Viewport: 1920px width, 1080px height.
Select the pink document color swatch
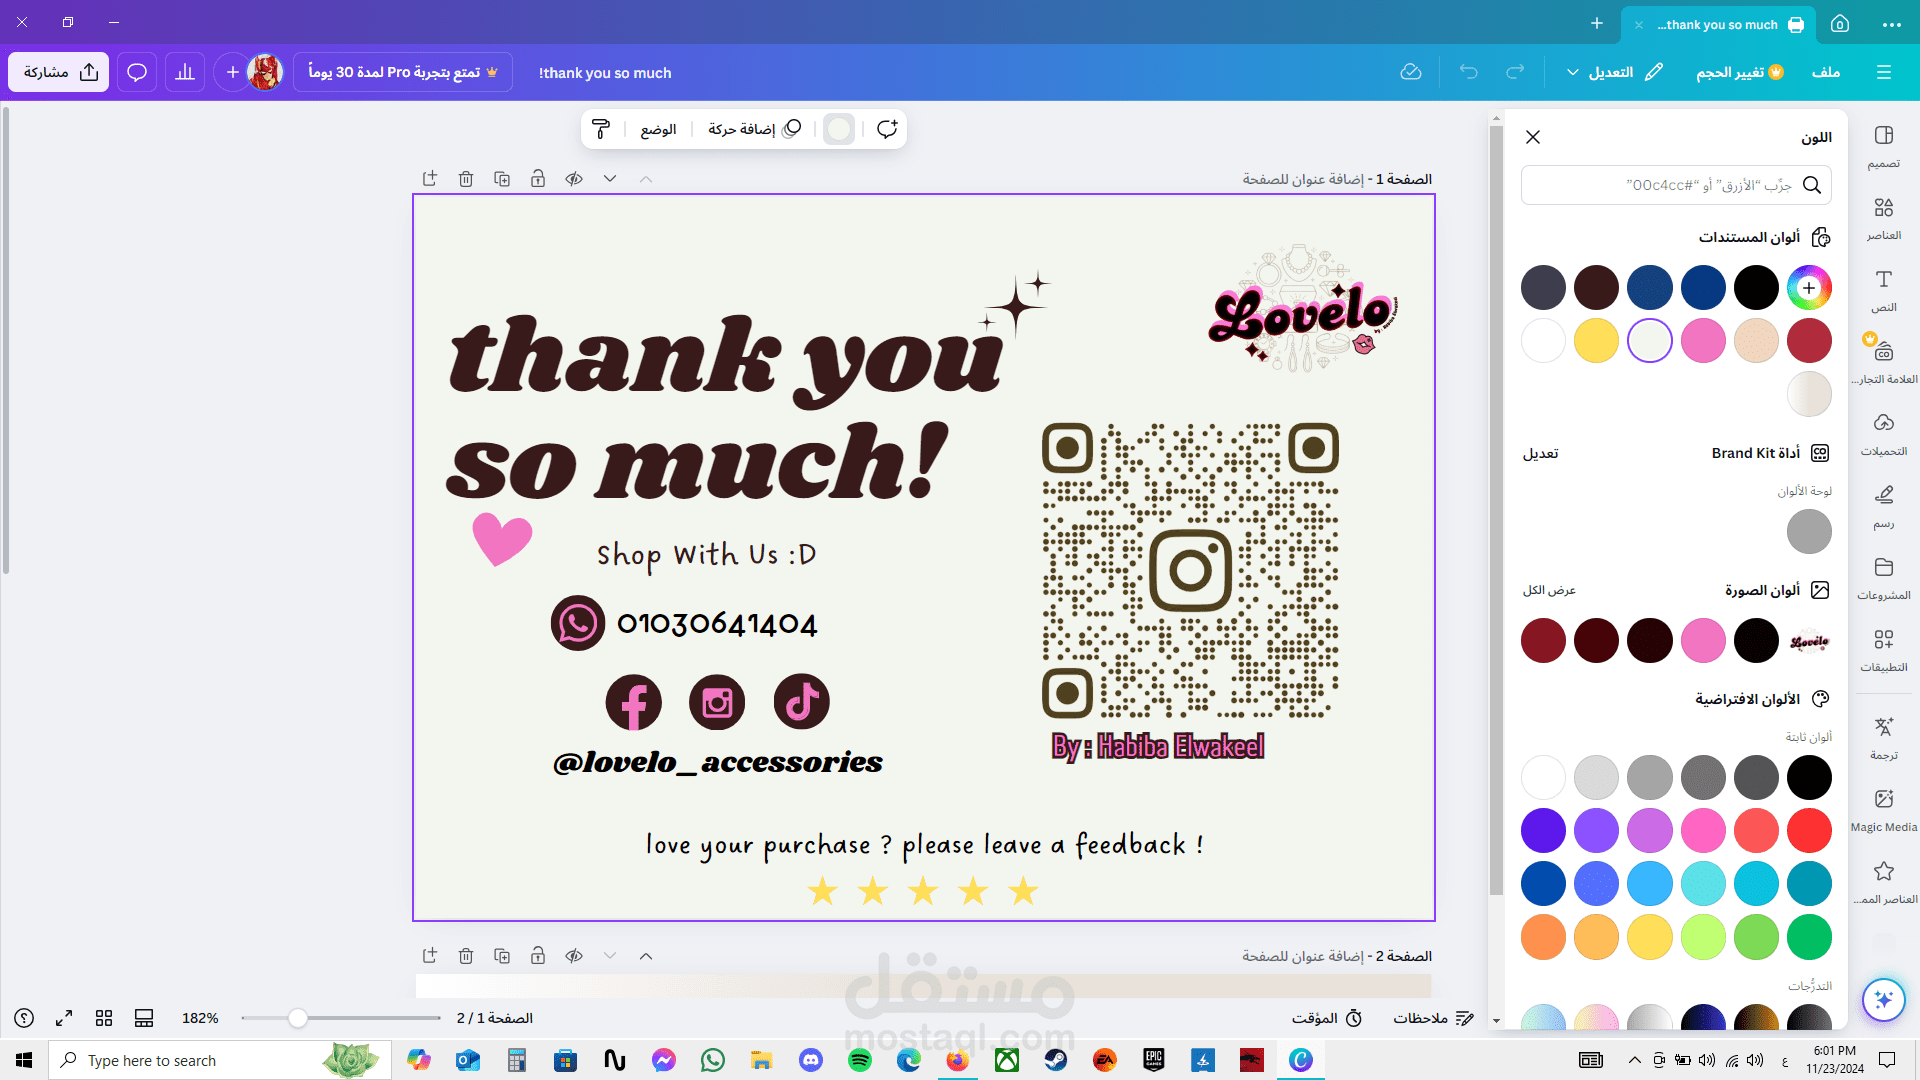click(1703, 341)
